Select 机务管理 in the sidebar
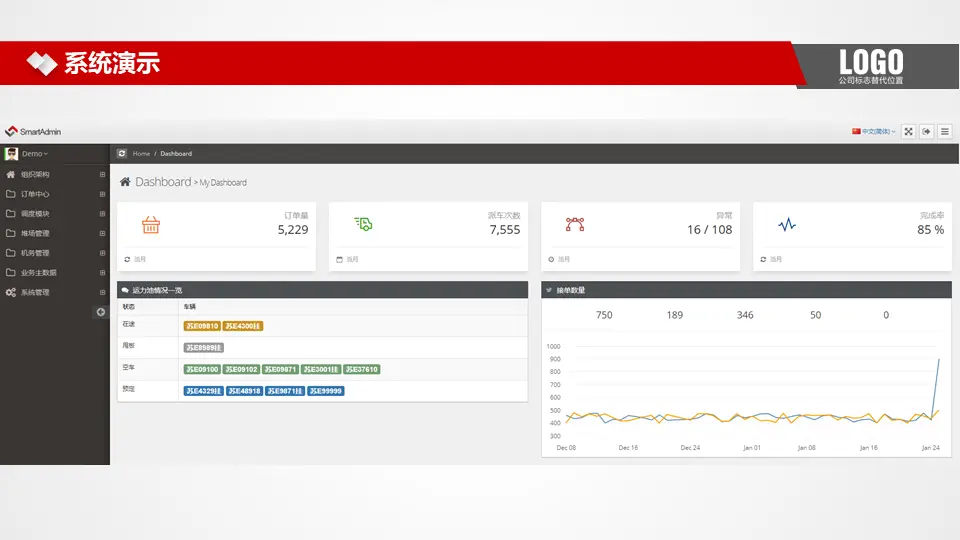This screenshot has width=960, height=540. [x=35, y=253]
